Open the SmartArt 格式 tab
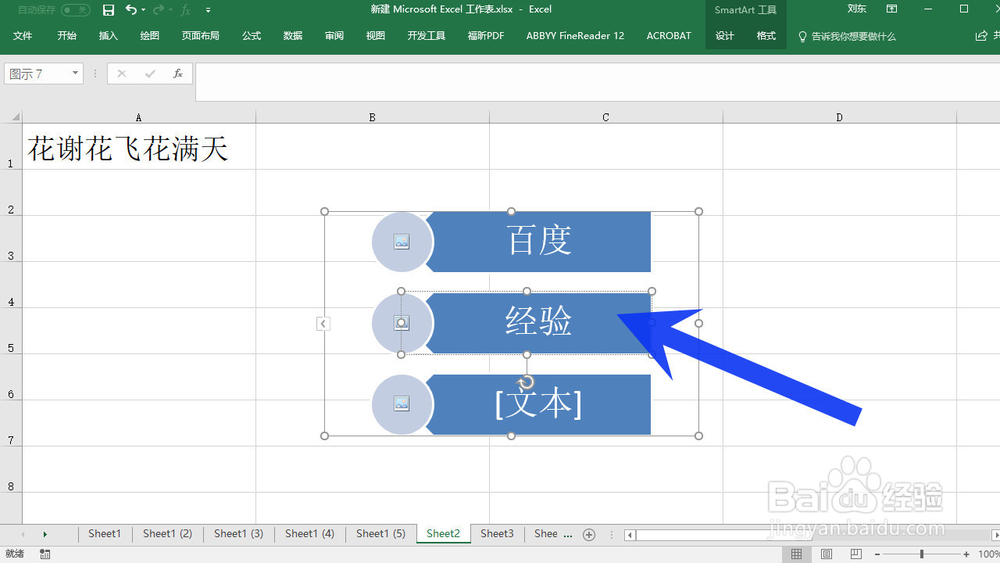This screenshot has width=1000, height=563. pyautogui.click(x=766, y=36)
